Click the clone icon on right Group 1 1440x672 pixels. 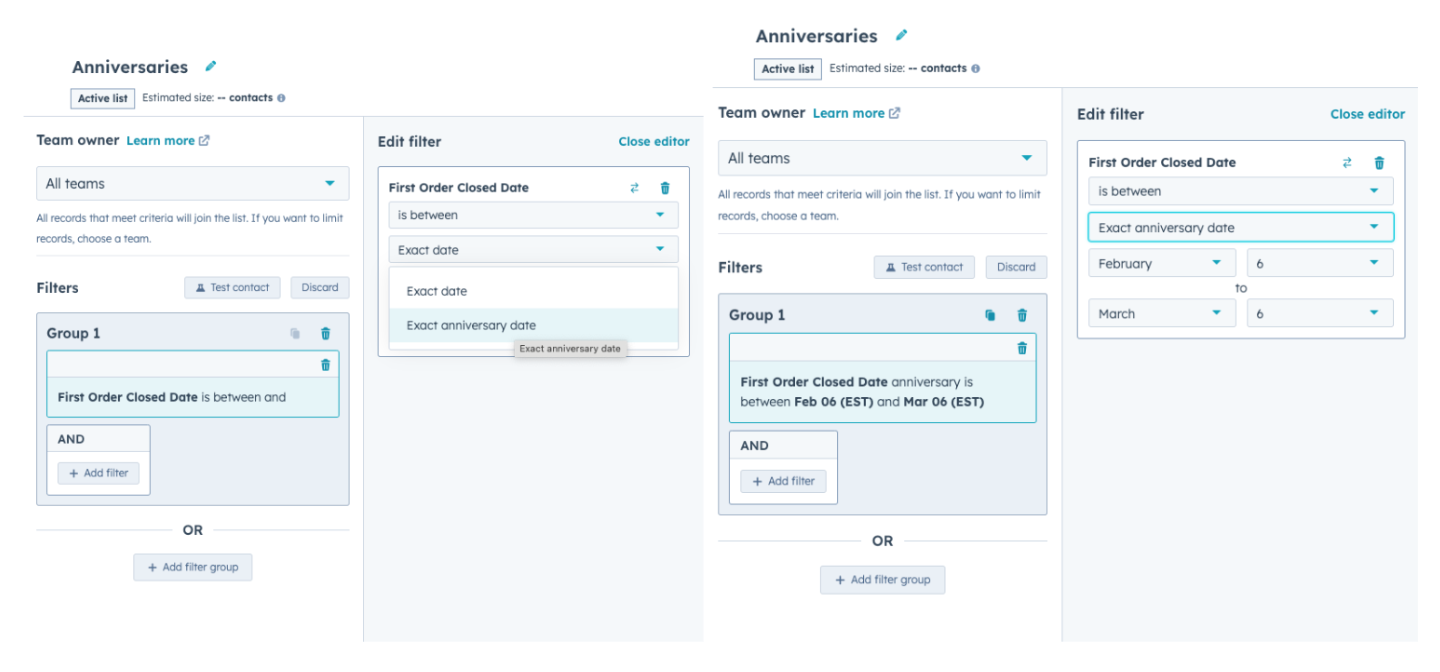[989, 315]
